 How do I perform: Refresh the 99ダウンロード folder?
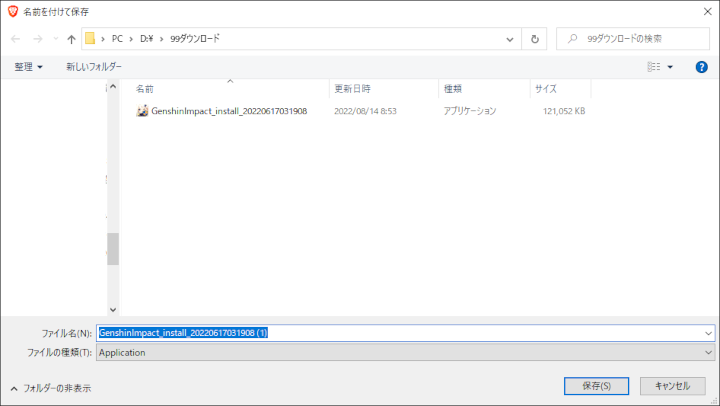534,39
